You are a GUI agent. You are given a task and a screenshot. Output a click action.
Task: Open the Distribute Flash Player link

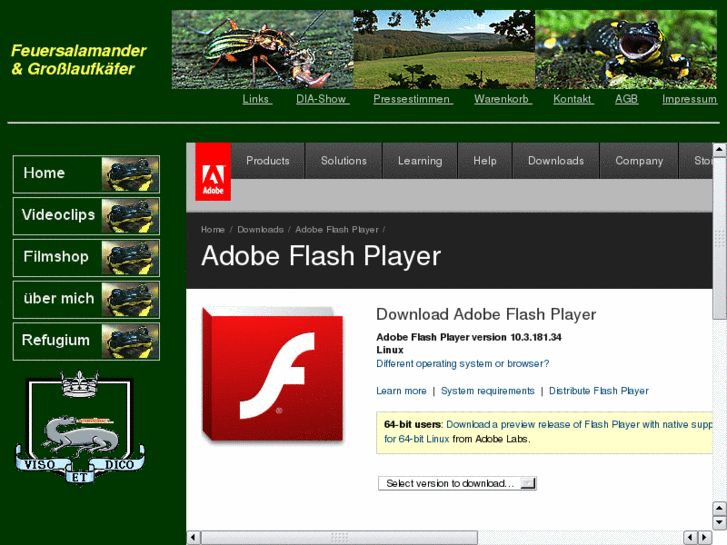[599, 391]
